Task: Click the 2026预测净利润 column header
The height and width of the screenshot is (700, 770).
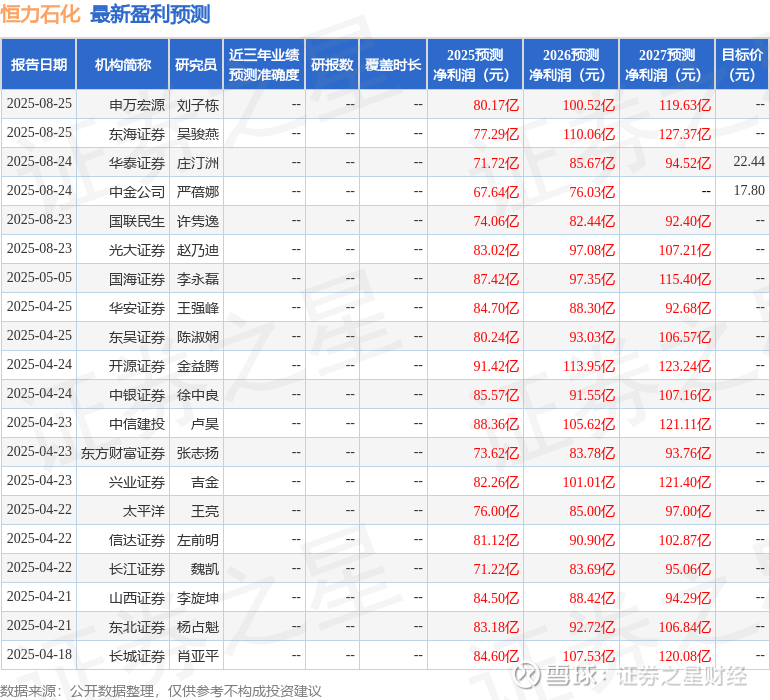Action: [x=571, y=64]
